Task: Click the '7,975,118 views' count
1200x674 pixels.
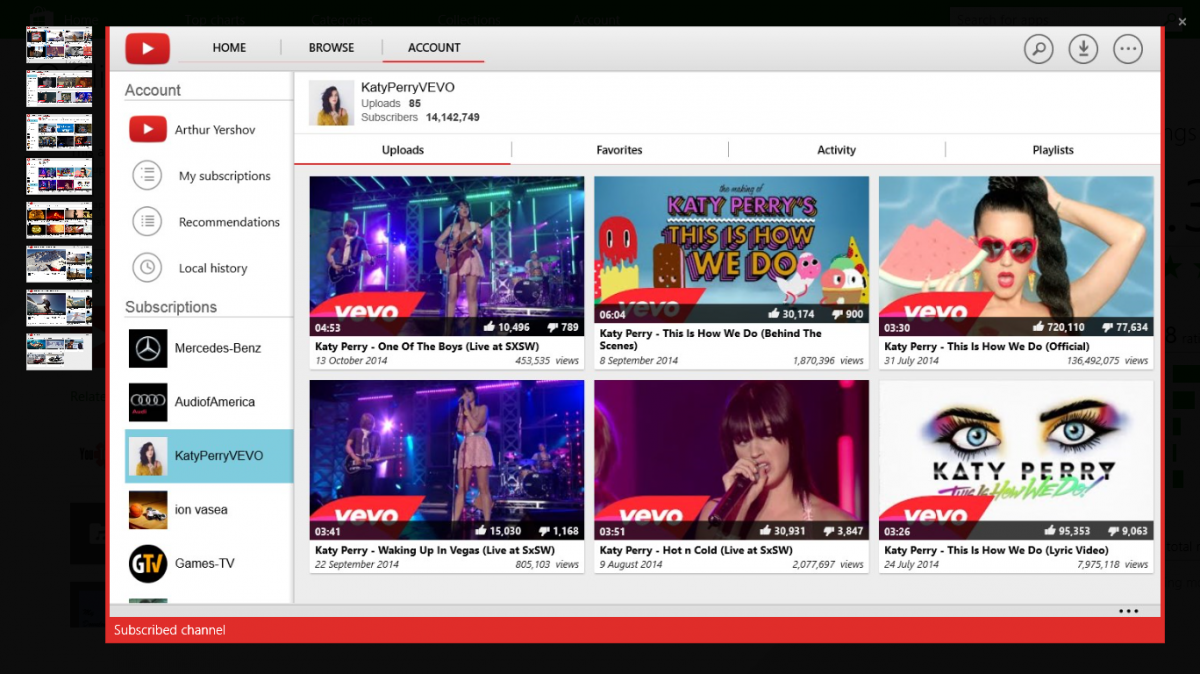Action: [x=1113, y=565]
